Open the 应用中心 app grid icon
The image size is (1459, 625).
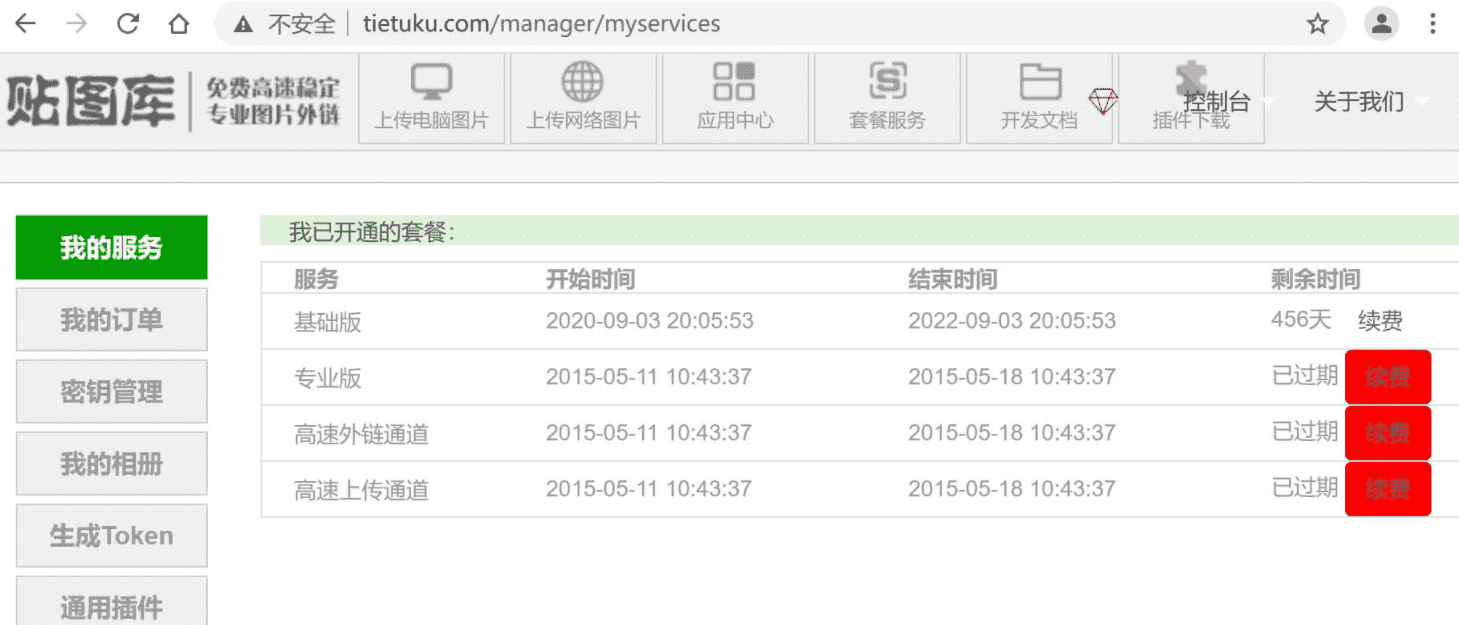point(734,82)
